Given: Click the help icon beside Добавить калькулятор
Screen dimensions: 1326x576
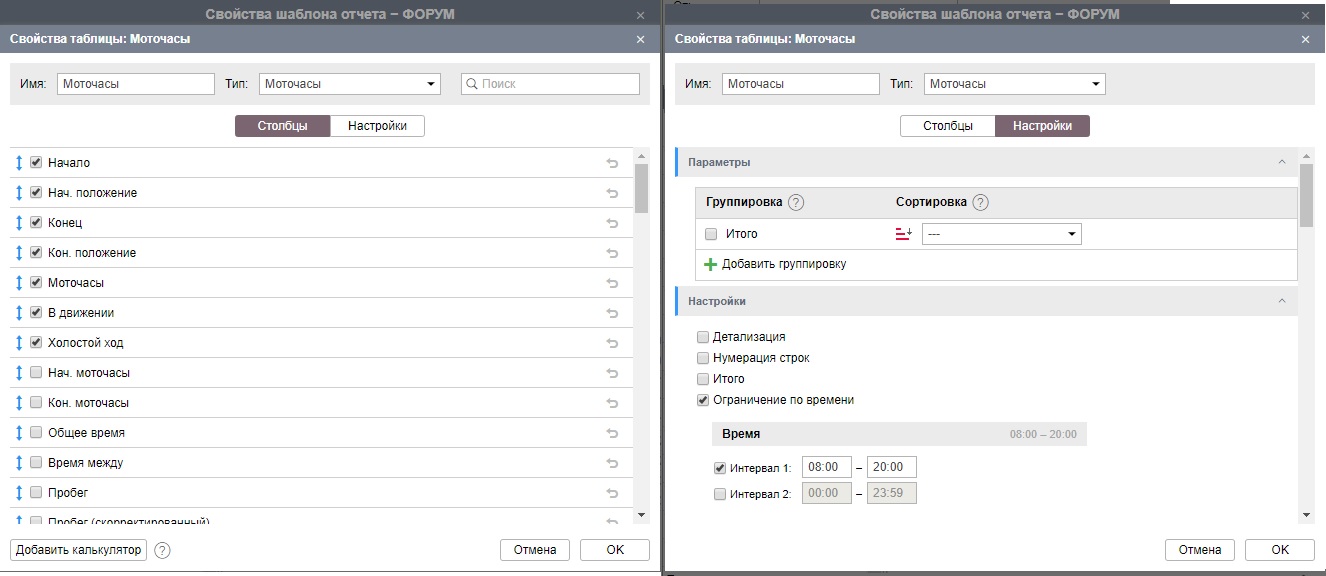Looking at the screenshot, I should (x=163, y=550).
